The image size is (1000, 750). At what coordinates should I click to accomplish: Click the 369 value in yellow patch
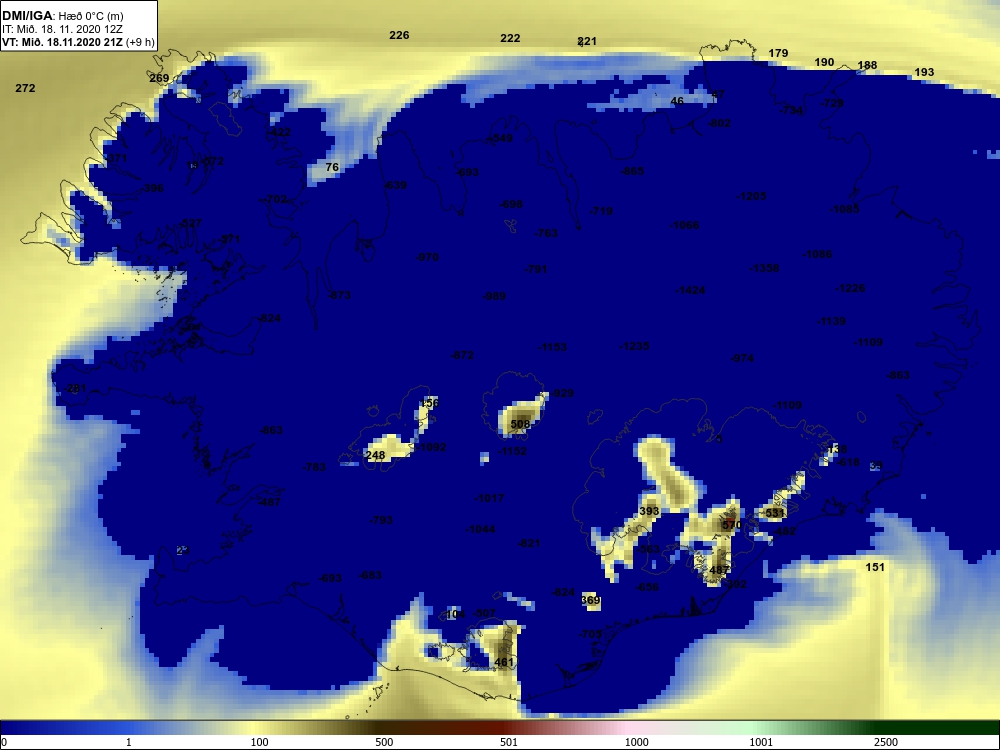pos(591,599)
